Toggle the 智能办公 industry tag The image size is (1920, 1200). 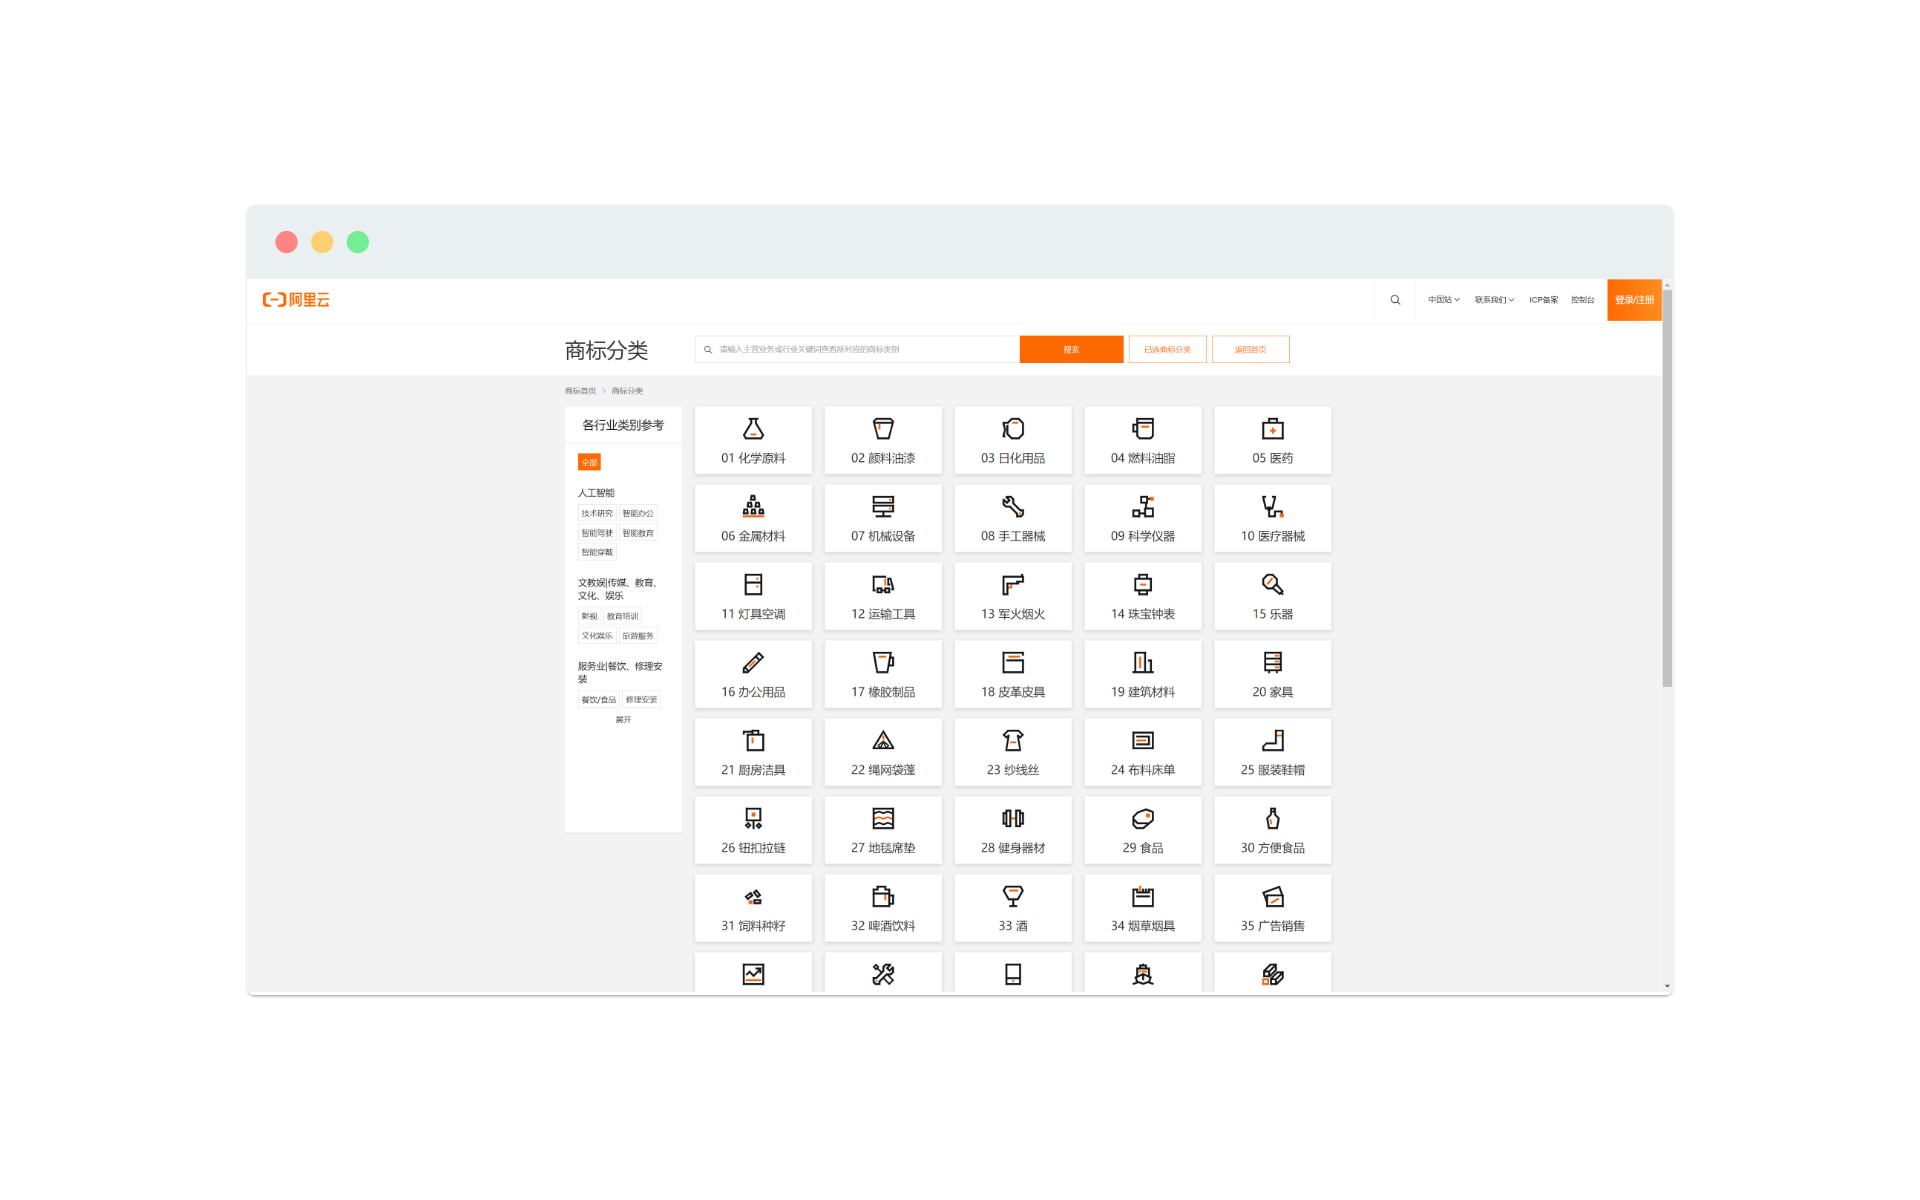638,513
